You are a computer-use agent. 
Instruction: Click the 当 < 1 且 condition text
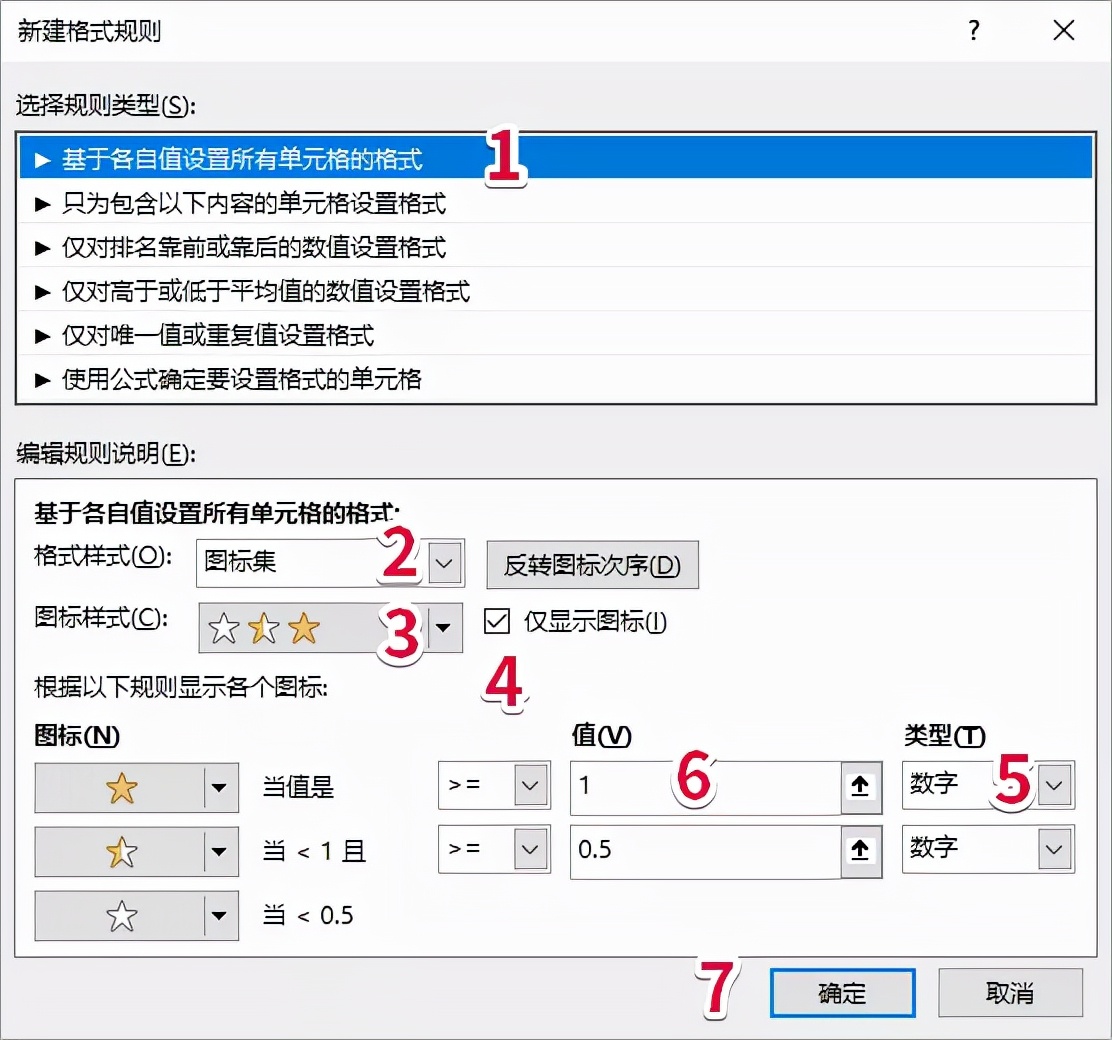pos(314,851)
